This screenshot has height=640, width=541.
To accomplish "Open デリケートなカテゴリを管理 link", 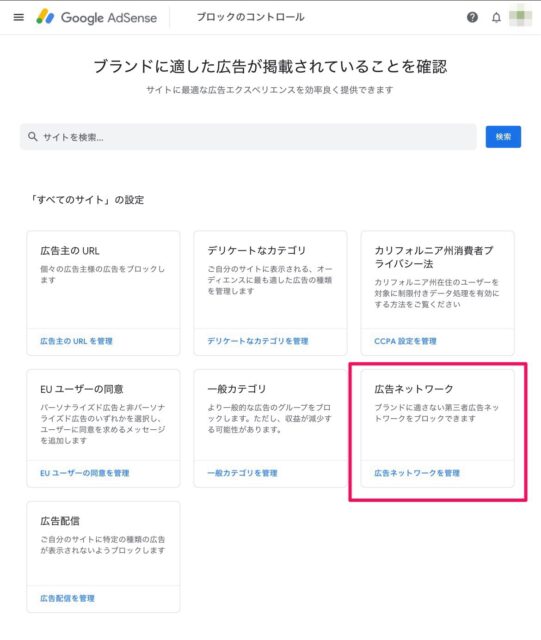I will [258, 341].
